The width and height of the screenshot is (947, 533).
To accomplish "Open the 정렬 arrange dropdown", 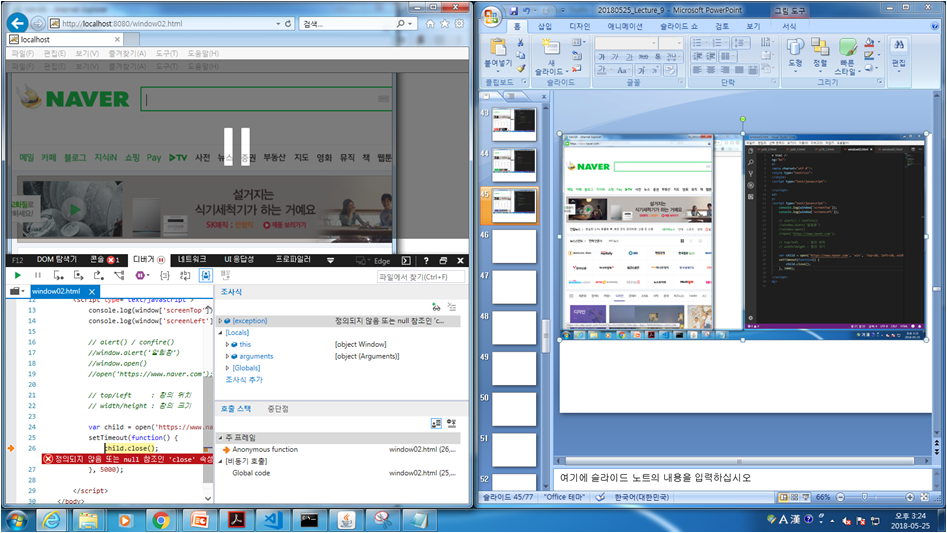I will pos(820,53).
